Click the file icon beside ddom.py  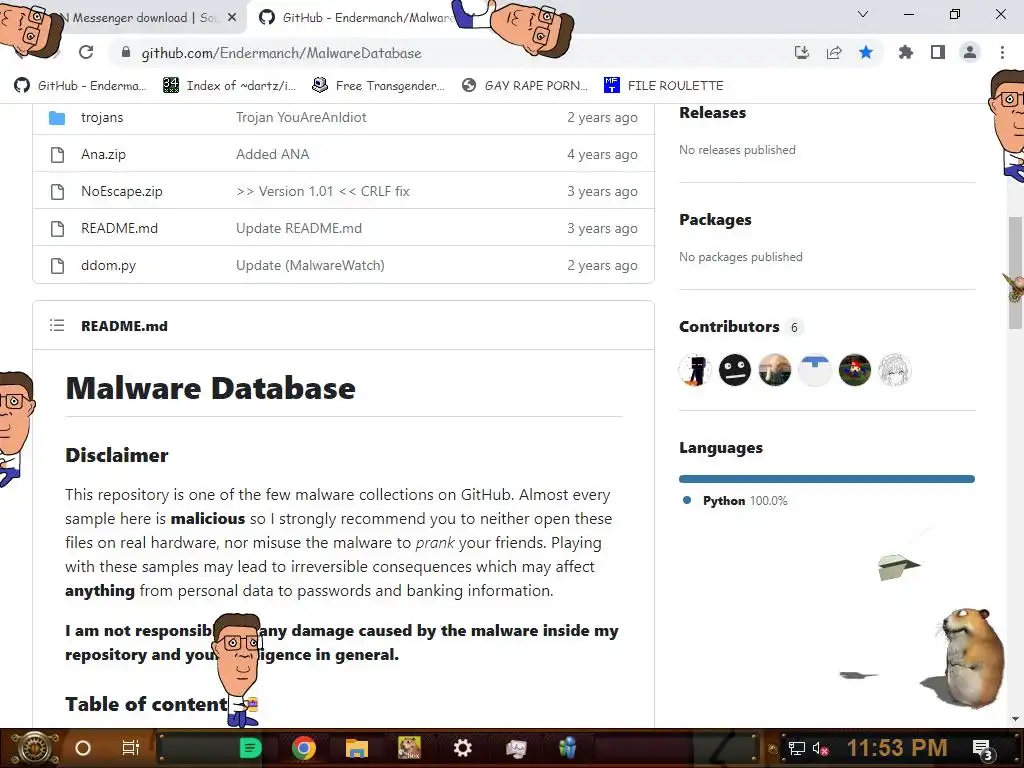pyautogui.click(x=57, y=266)
